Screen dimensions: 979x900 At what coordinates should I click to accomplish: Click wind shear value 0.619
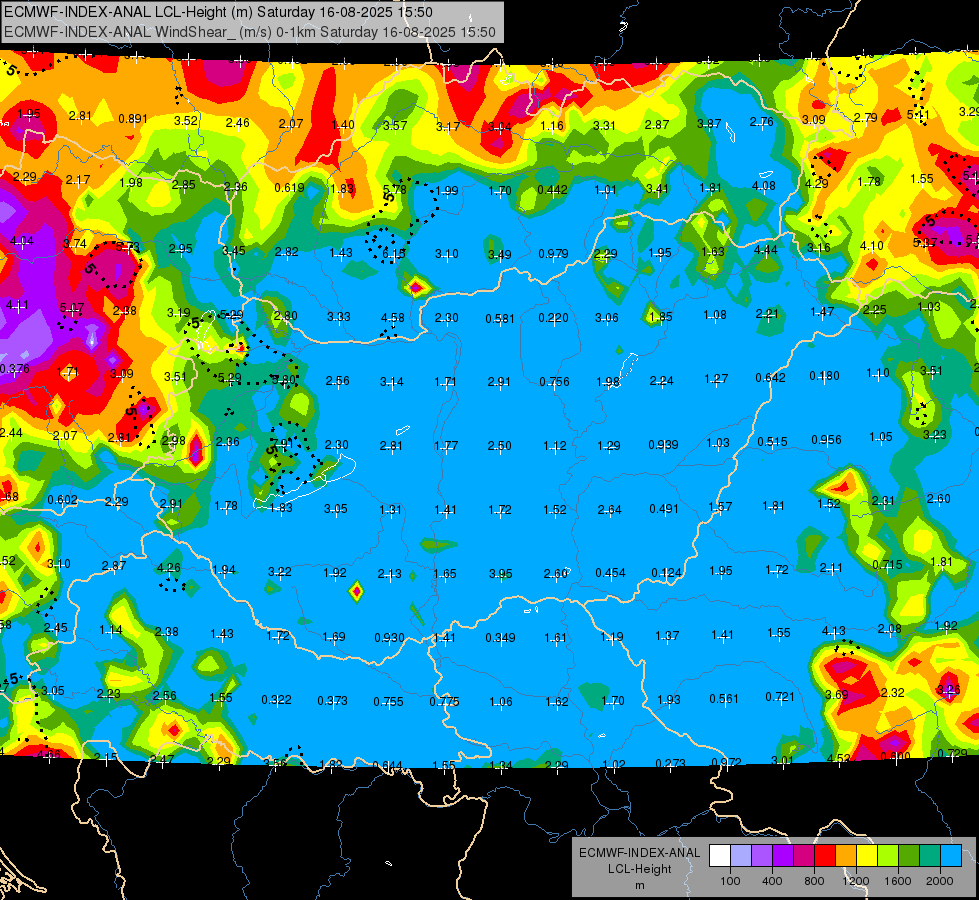290,187
